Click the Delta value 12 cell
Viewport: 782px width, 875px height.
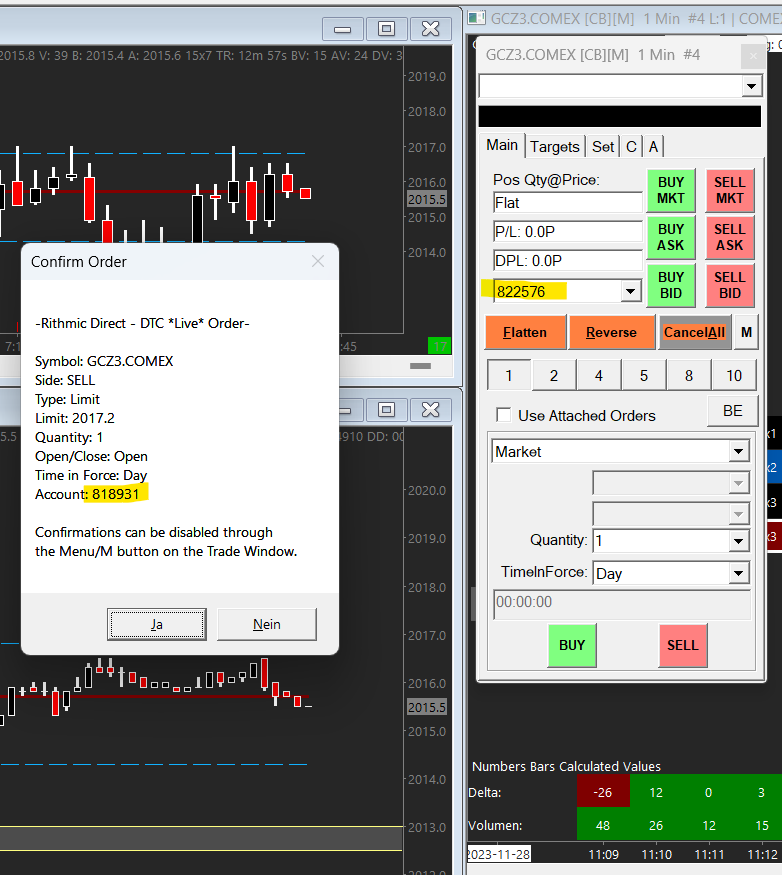[x=656, y=792]
